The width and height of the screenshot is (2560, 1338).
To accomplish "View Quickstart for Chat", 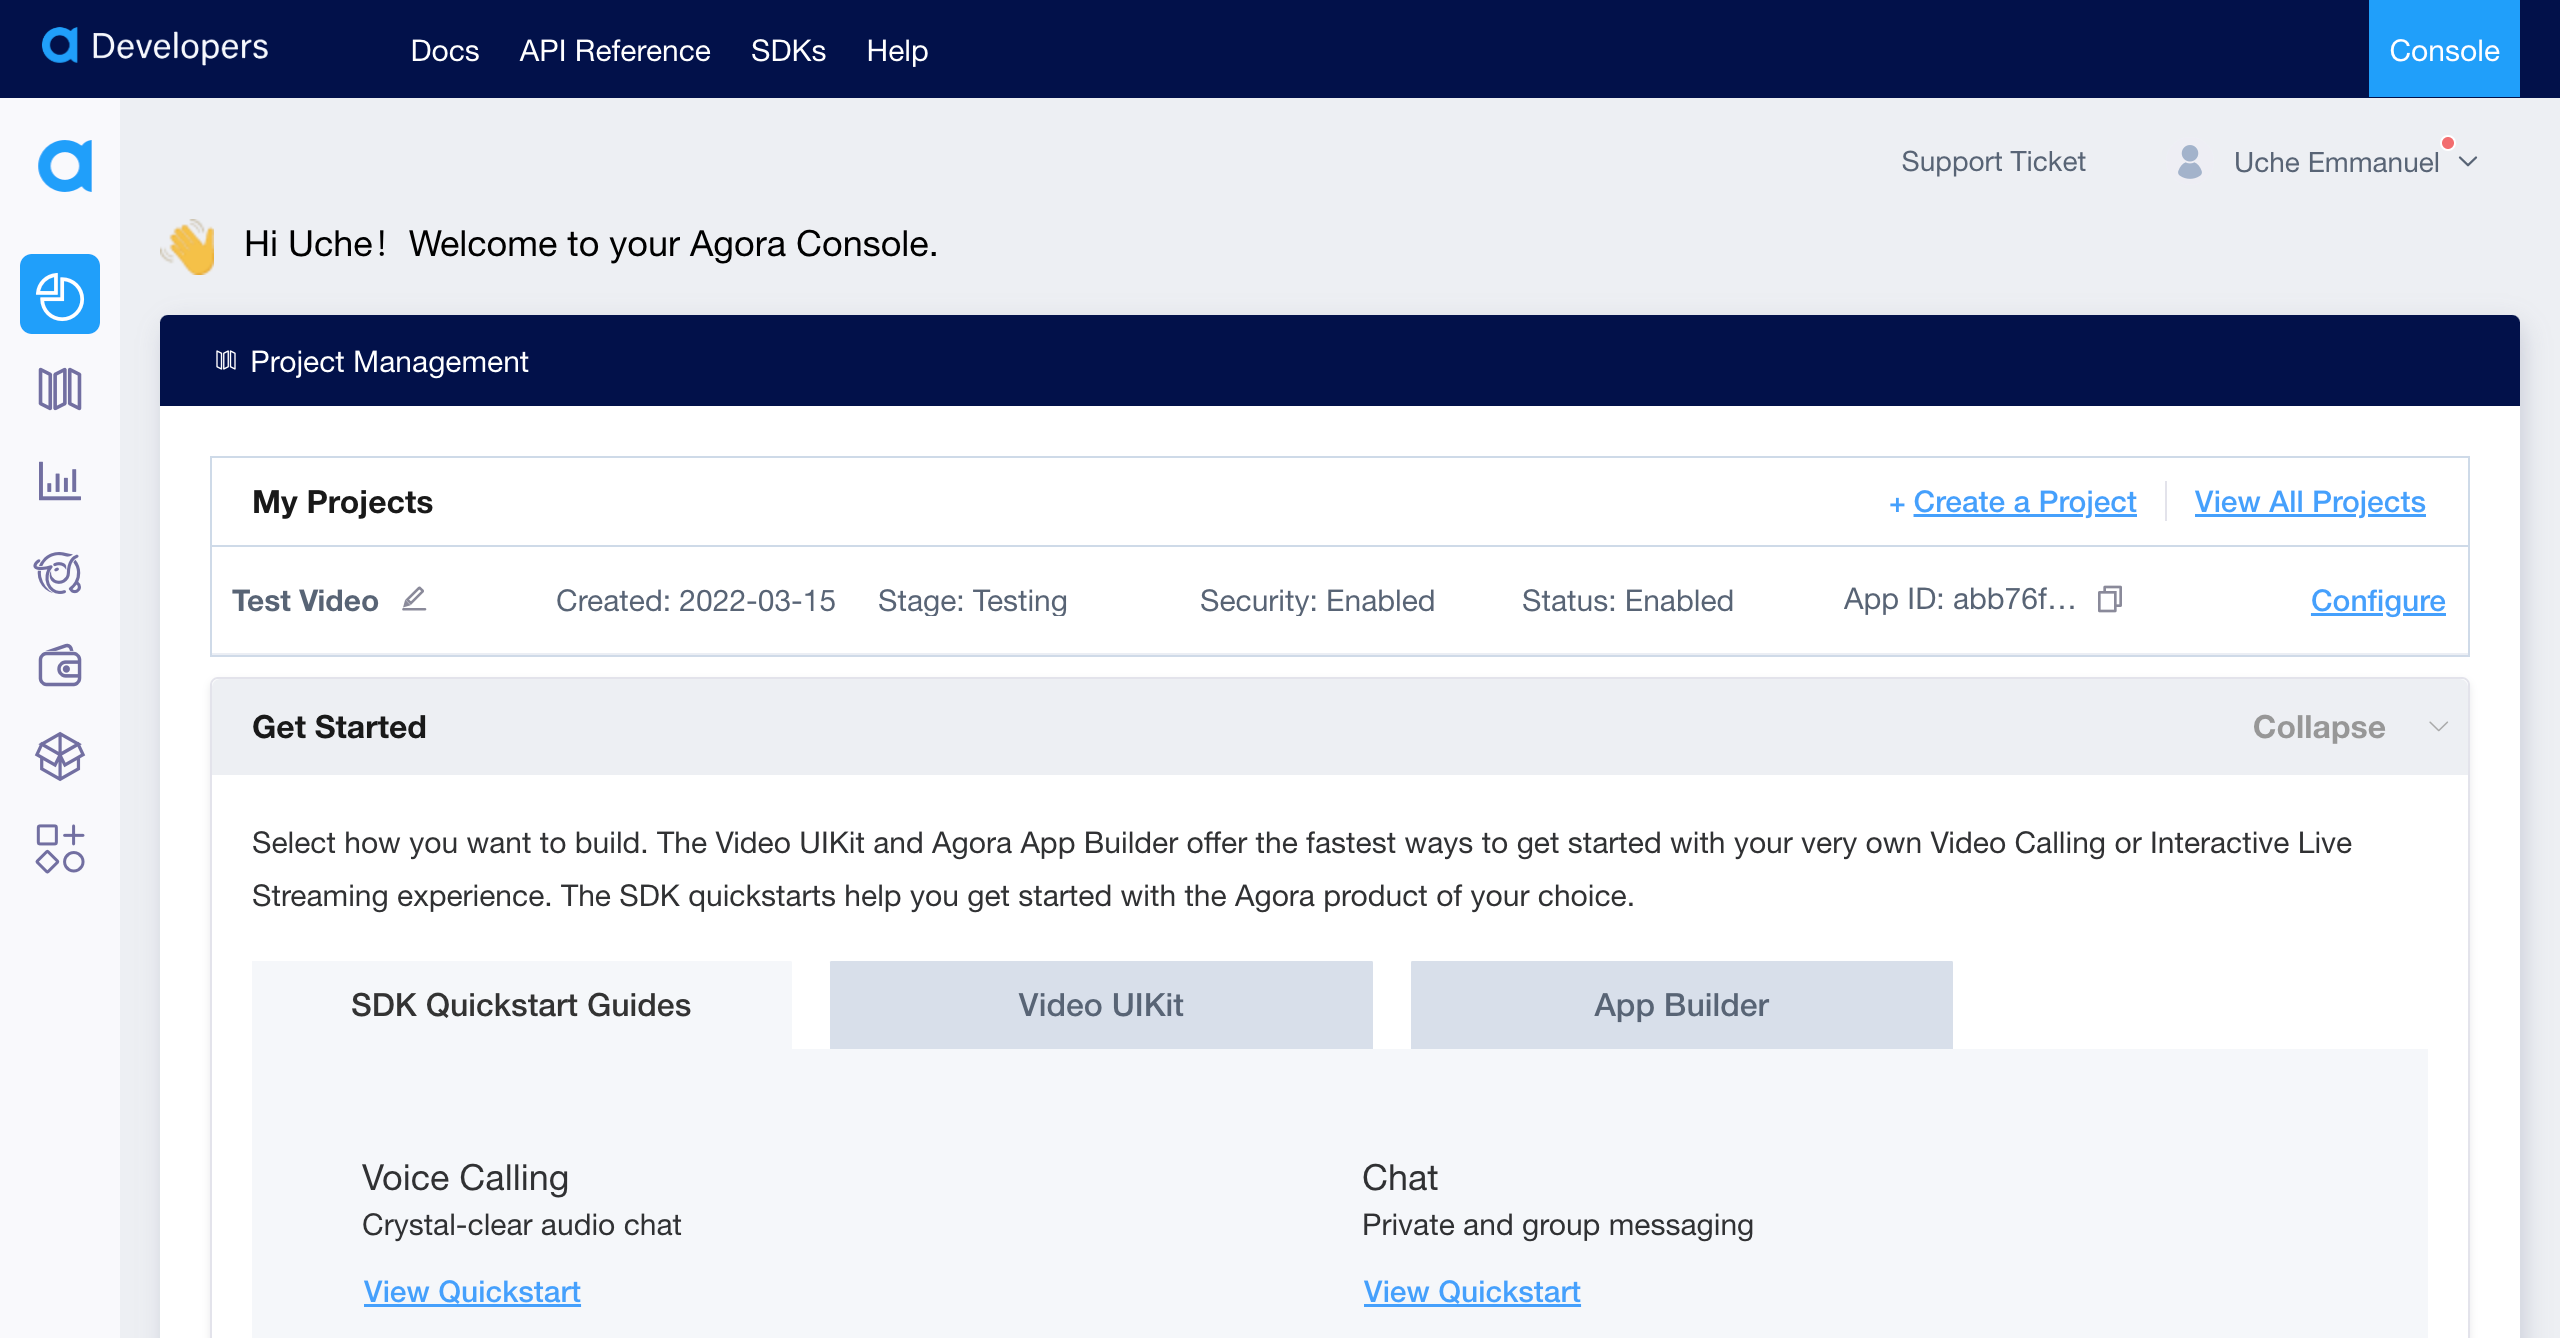I will coord(1472,1292).
